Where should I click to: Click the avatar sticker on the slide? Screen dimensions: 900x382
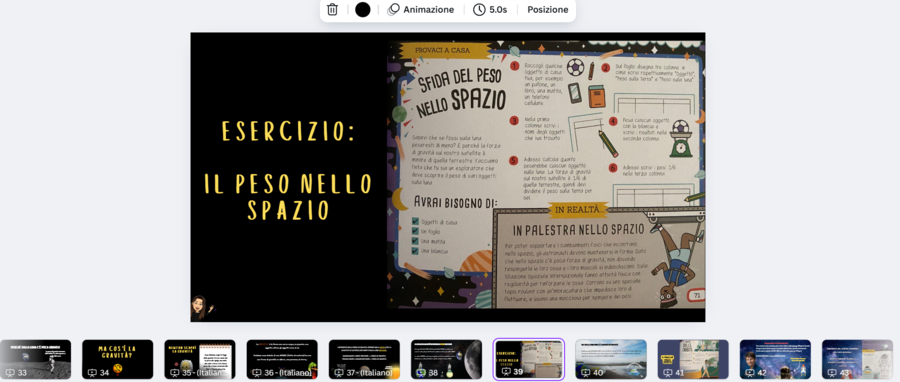tap(202, 308)
